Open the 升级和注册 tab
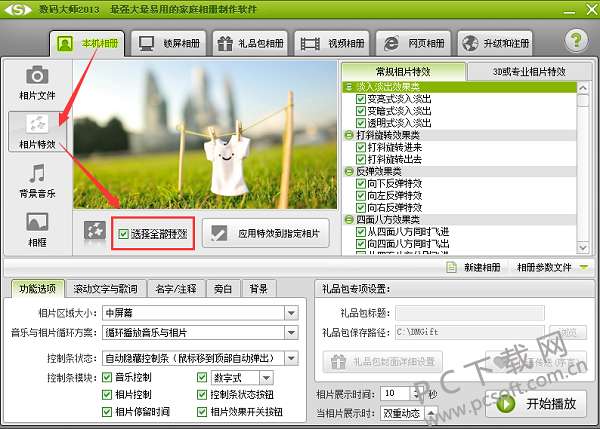 click(495, 43)
